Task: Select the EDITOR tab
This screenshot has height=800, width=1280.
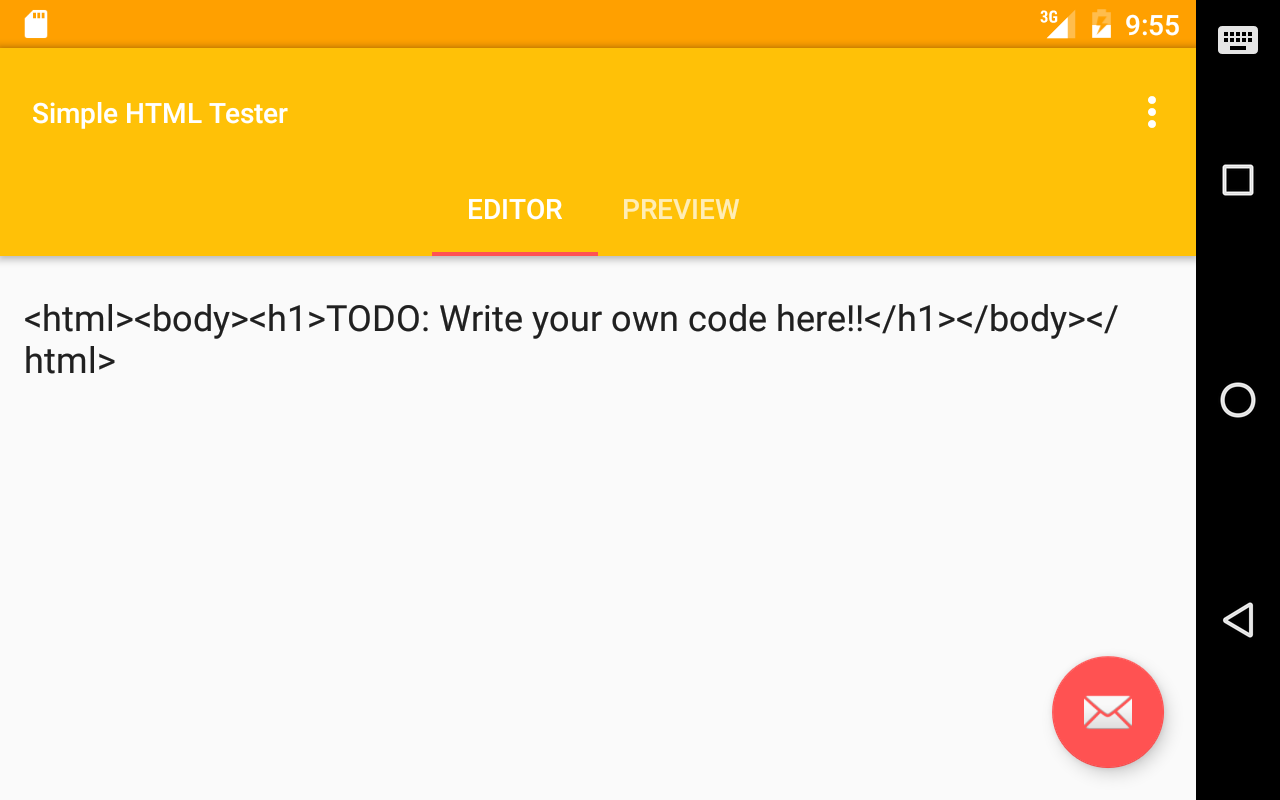Action: (515, 210)
